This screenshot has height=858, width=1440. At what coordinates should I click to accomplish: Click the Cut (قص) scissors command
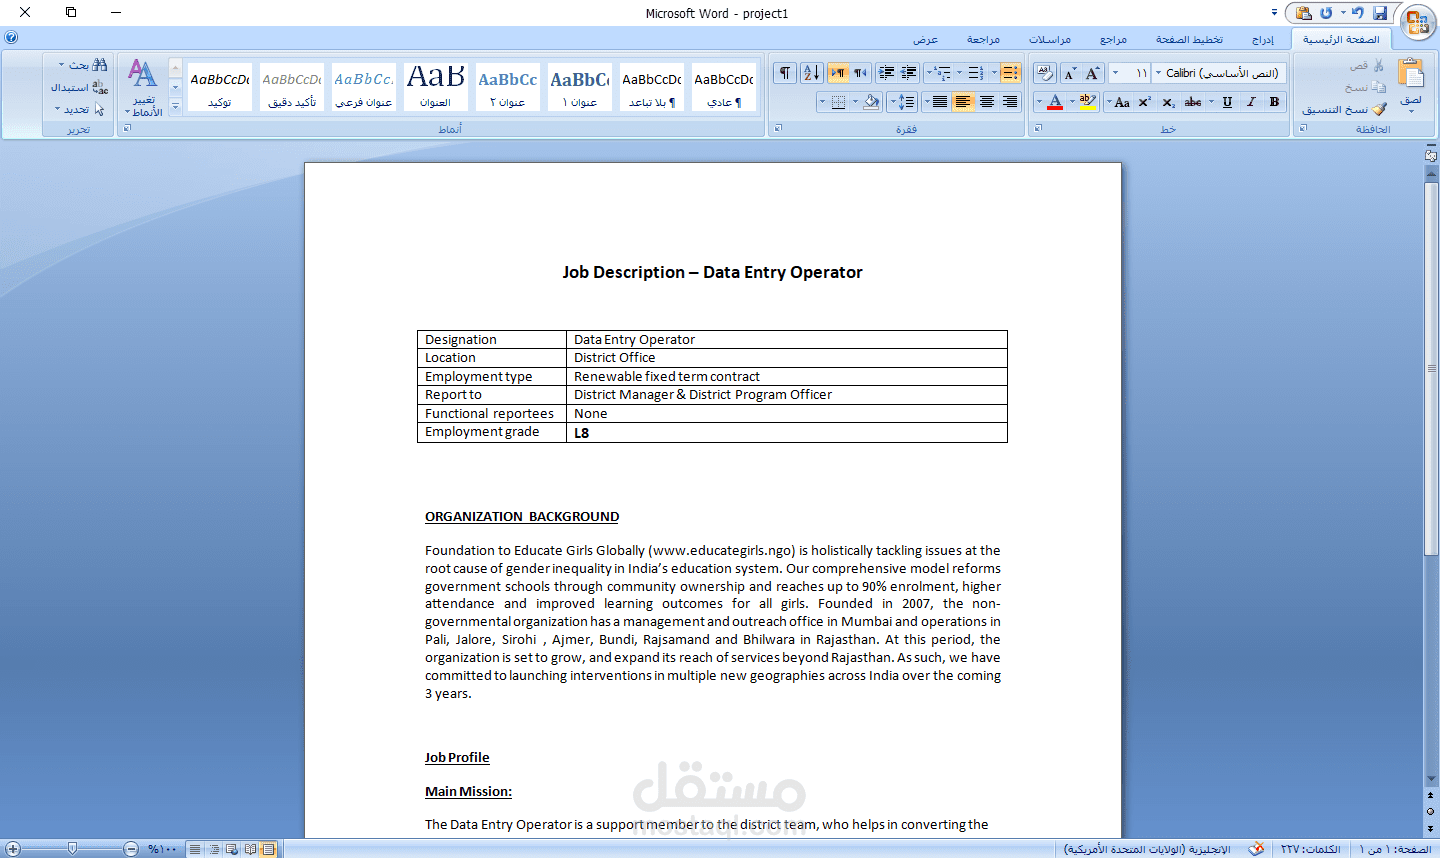1367,65
